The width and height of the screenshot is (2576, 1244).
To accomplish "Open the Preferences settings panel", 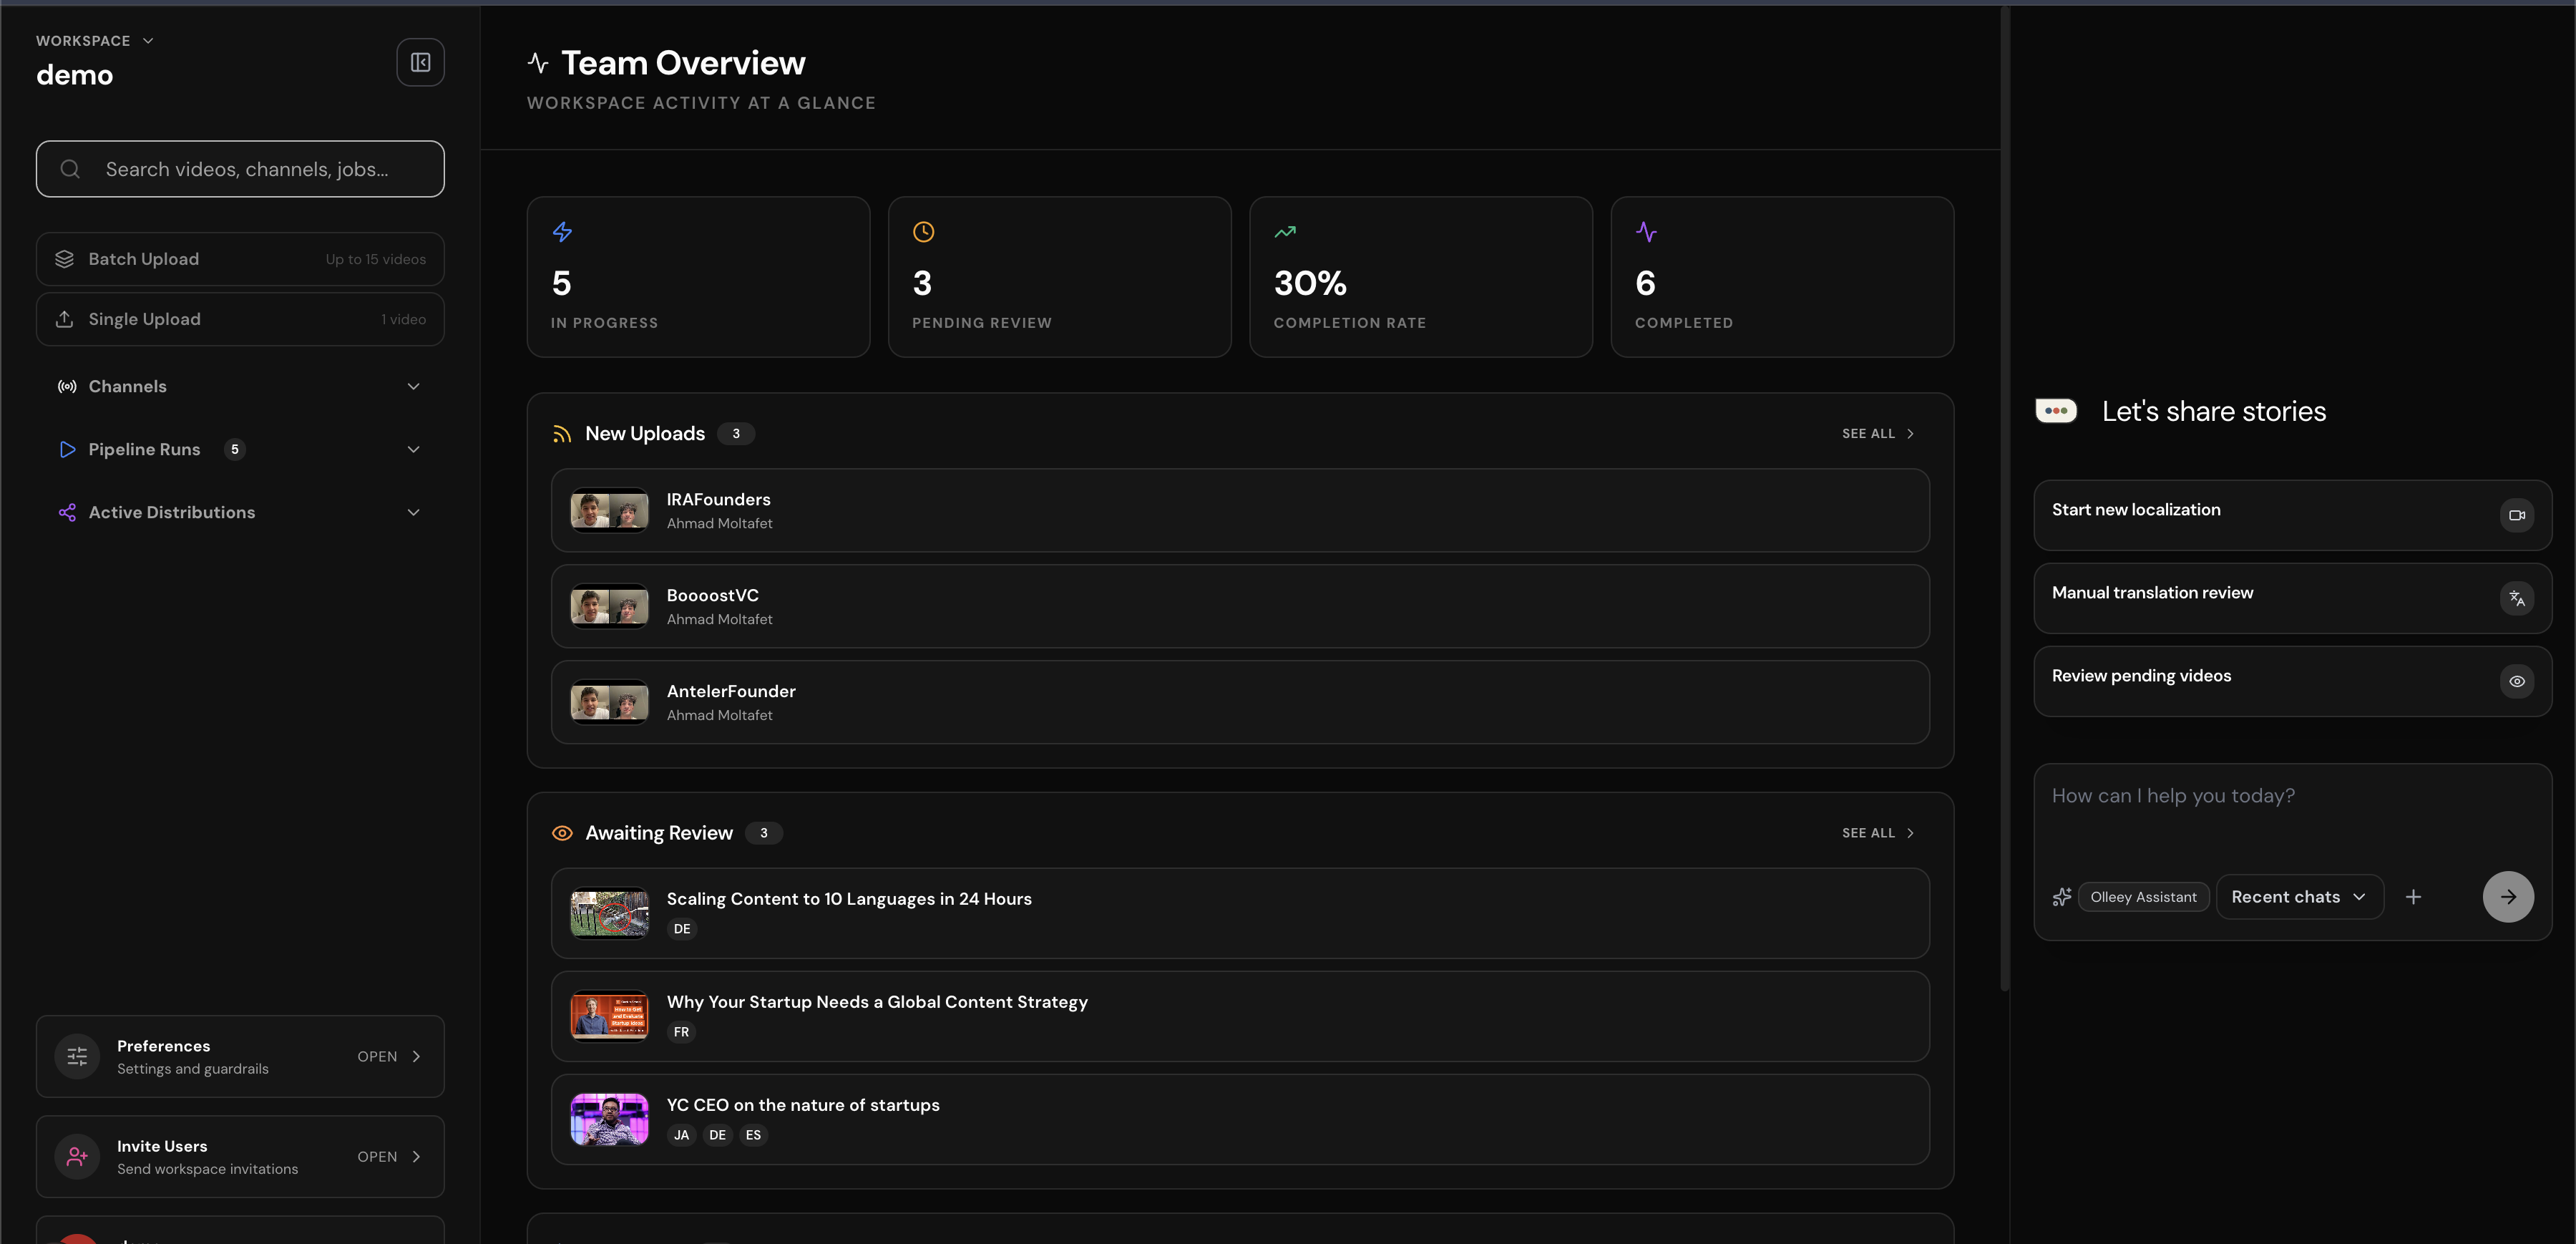I will (240, 1056).
